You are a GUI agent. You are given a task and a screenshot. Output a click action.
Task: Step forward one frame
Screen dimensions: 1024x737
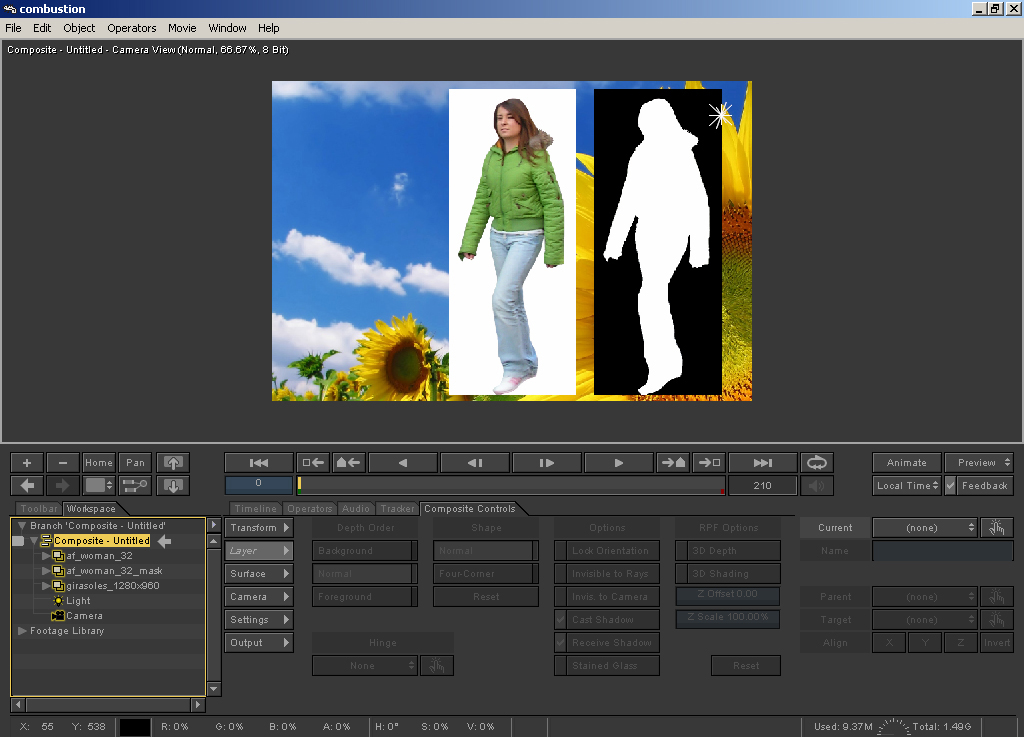(x=547, y=463)
